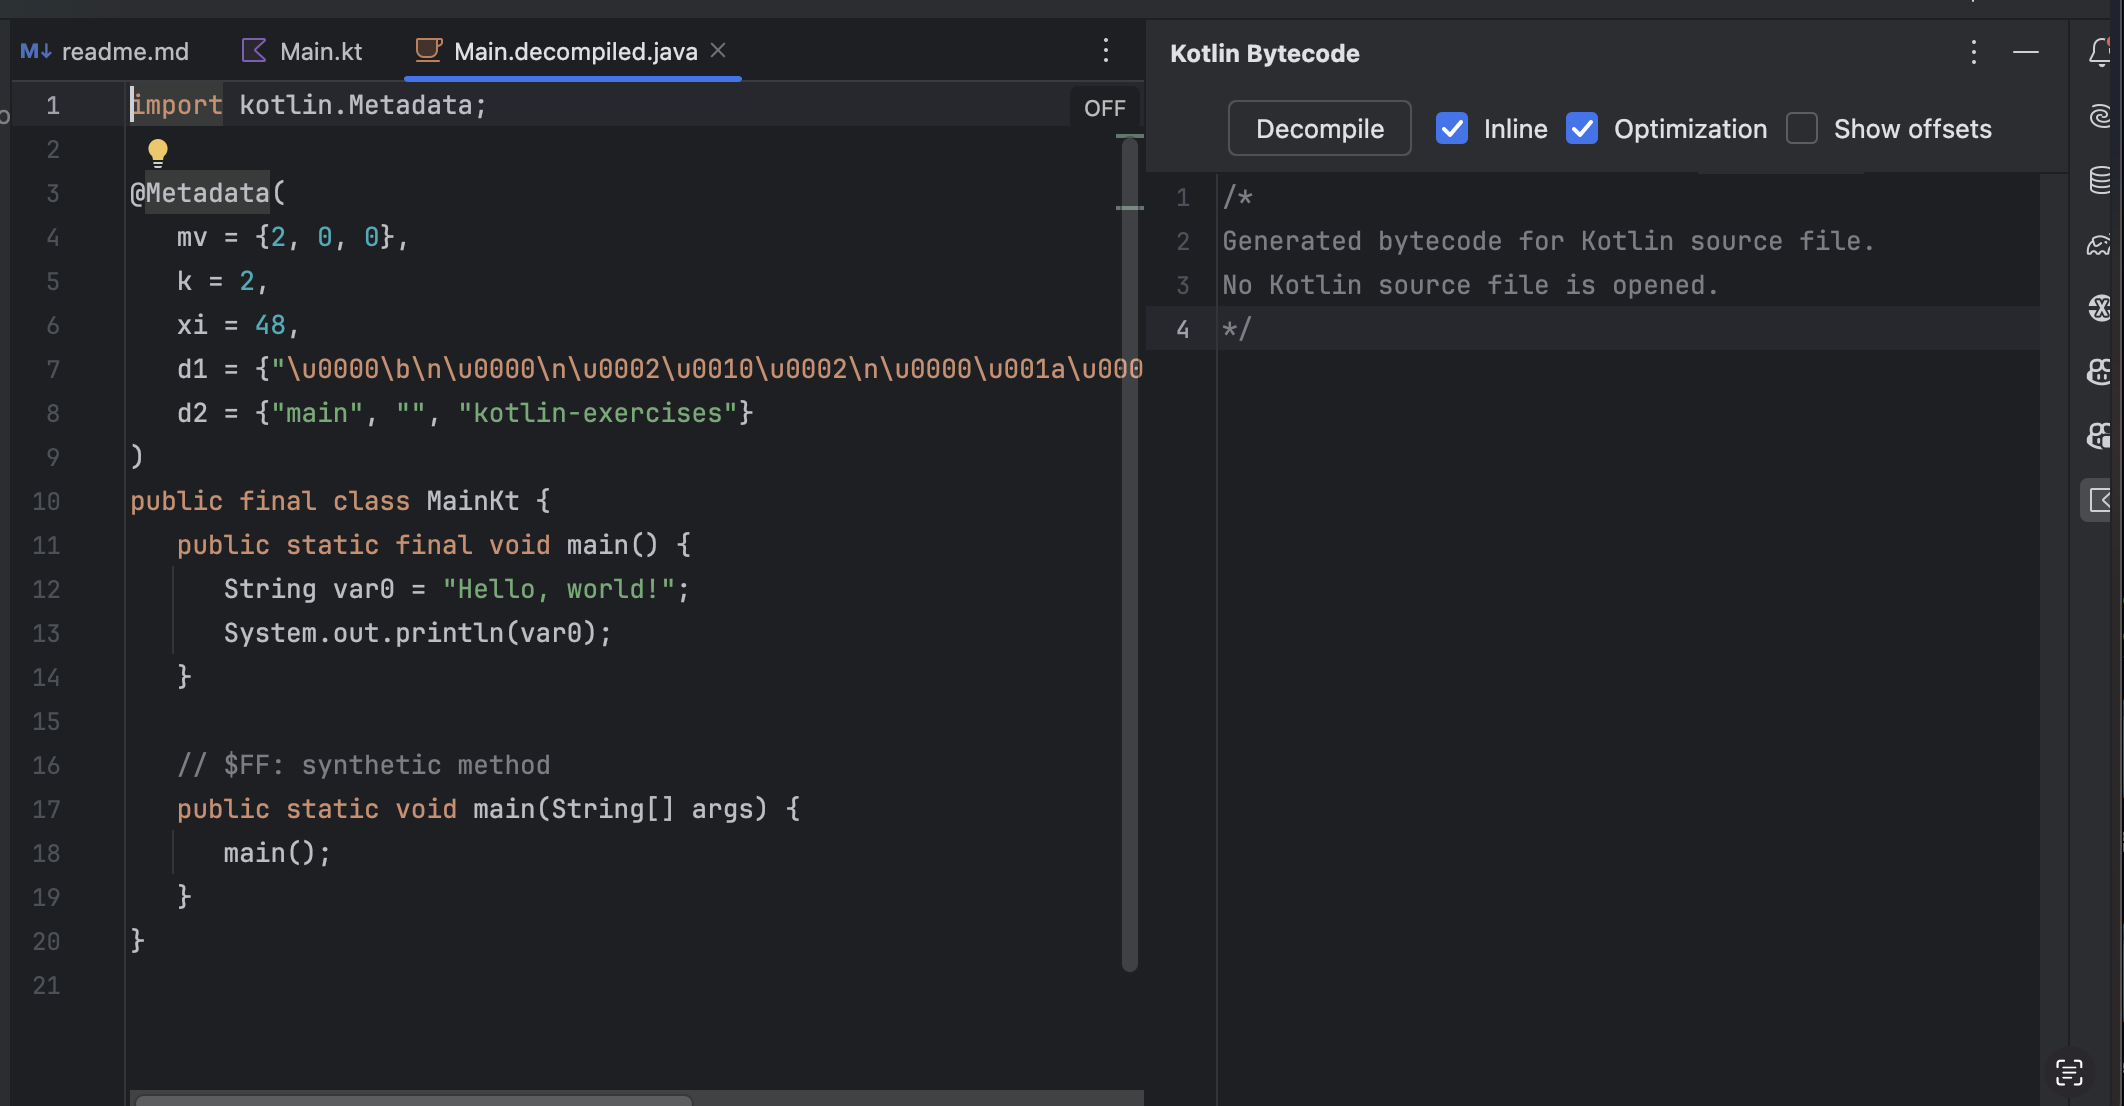This screenshot has height=1106, width=2124.
Task: Click the Kotlin Bytecode sidebar icon
Action: (x=2100, y=500)
